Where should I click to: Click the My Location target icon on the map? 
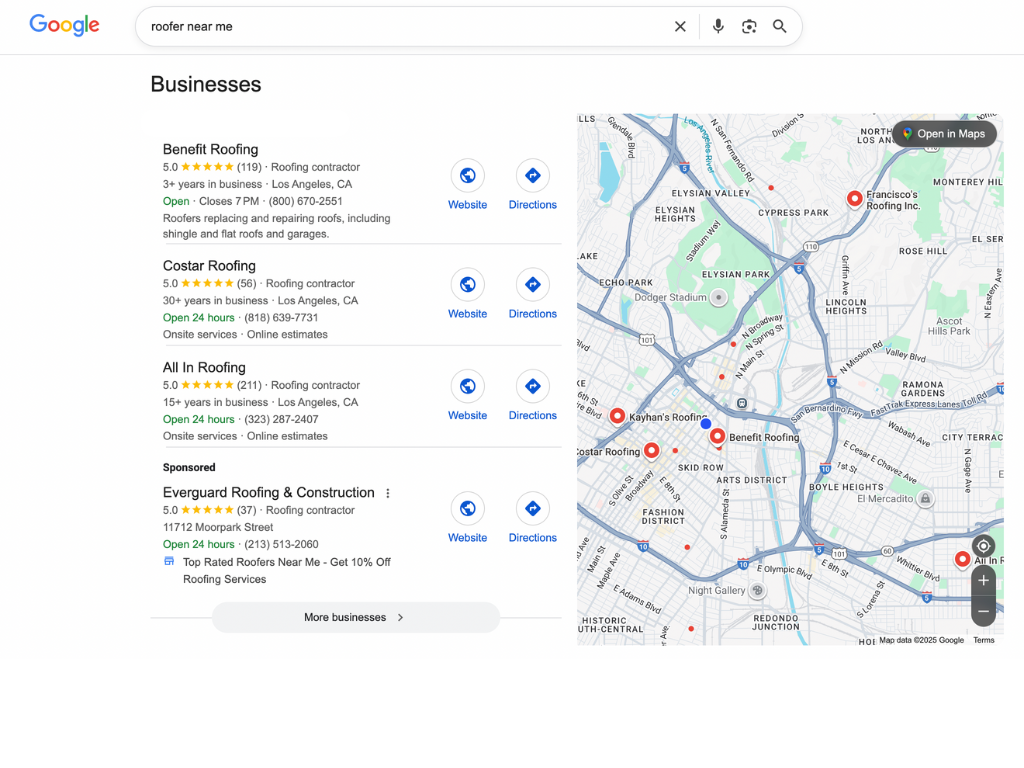tap(983, 546)
